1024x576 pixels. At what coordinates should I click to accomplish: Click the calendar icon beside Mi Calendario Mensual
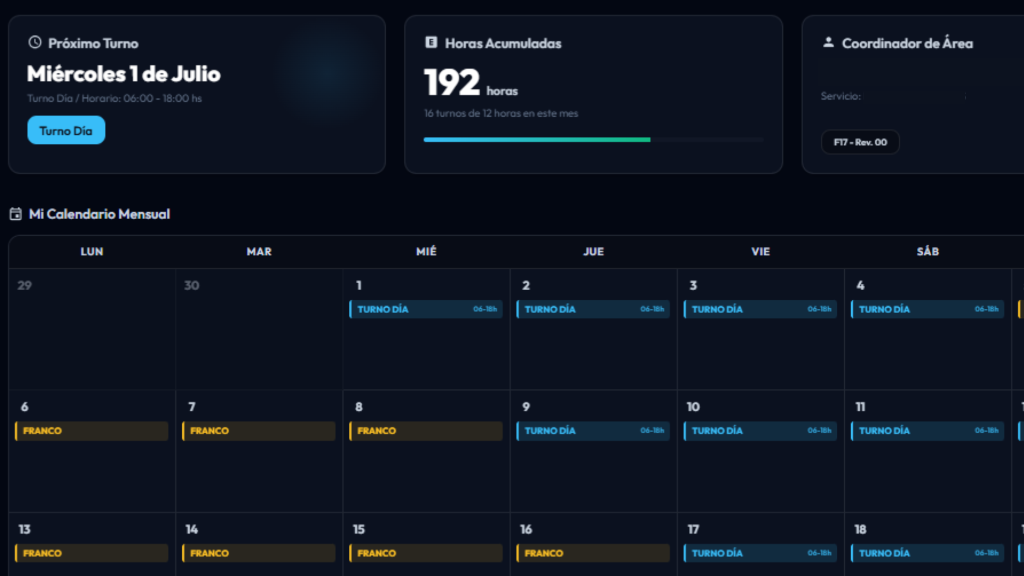(16, 214)
